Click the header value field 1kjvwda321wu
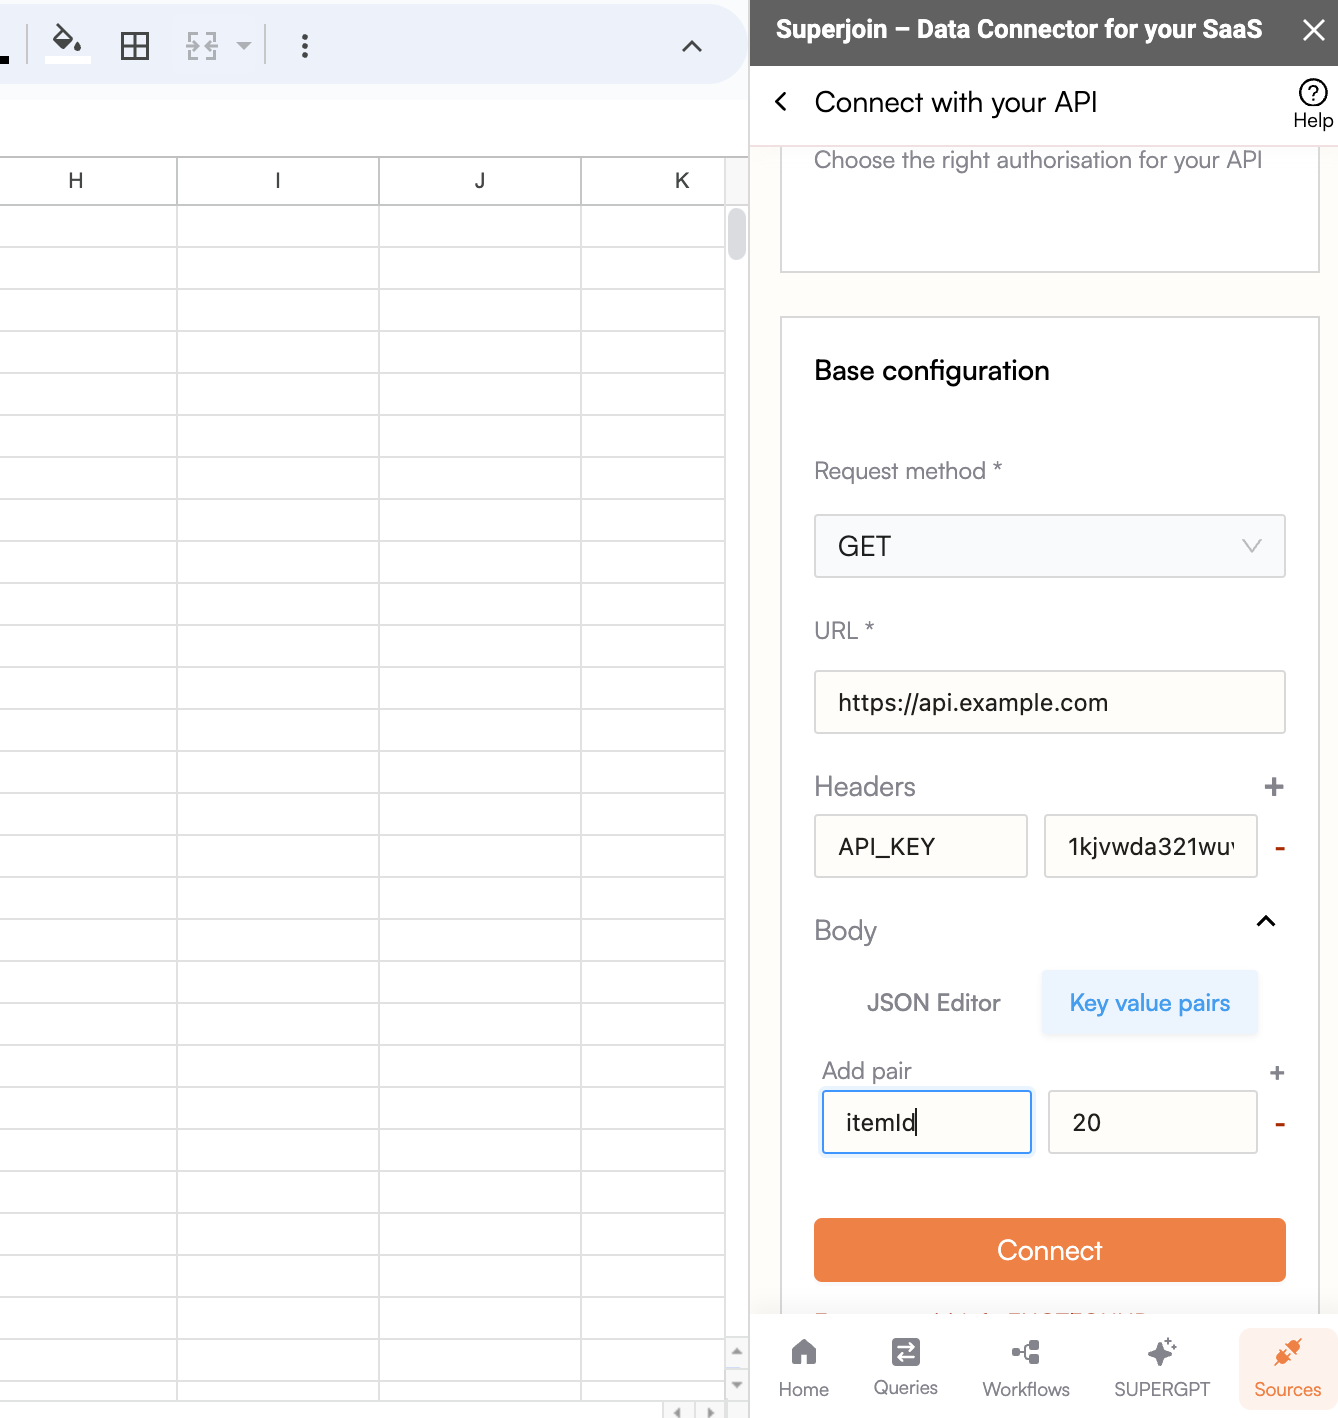 click(x=1151, y=846)
